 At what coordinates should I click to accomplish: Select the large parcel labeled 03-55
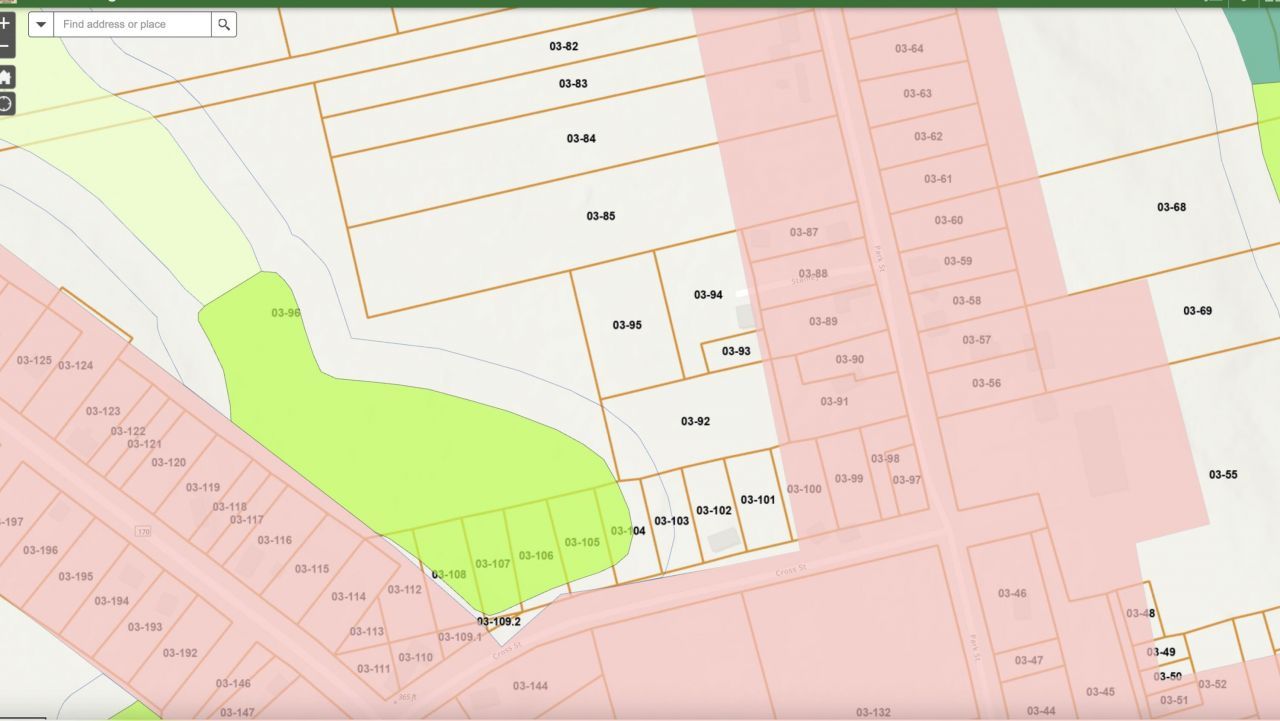pyautogui.click(x=1223, y=474)
